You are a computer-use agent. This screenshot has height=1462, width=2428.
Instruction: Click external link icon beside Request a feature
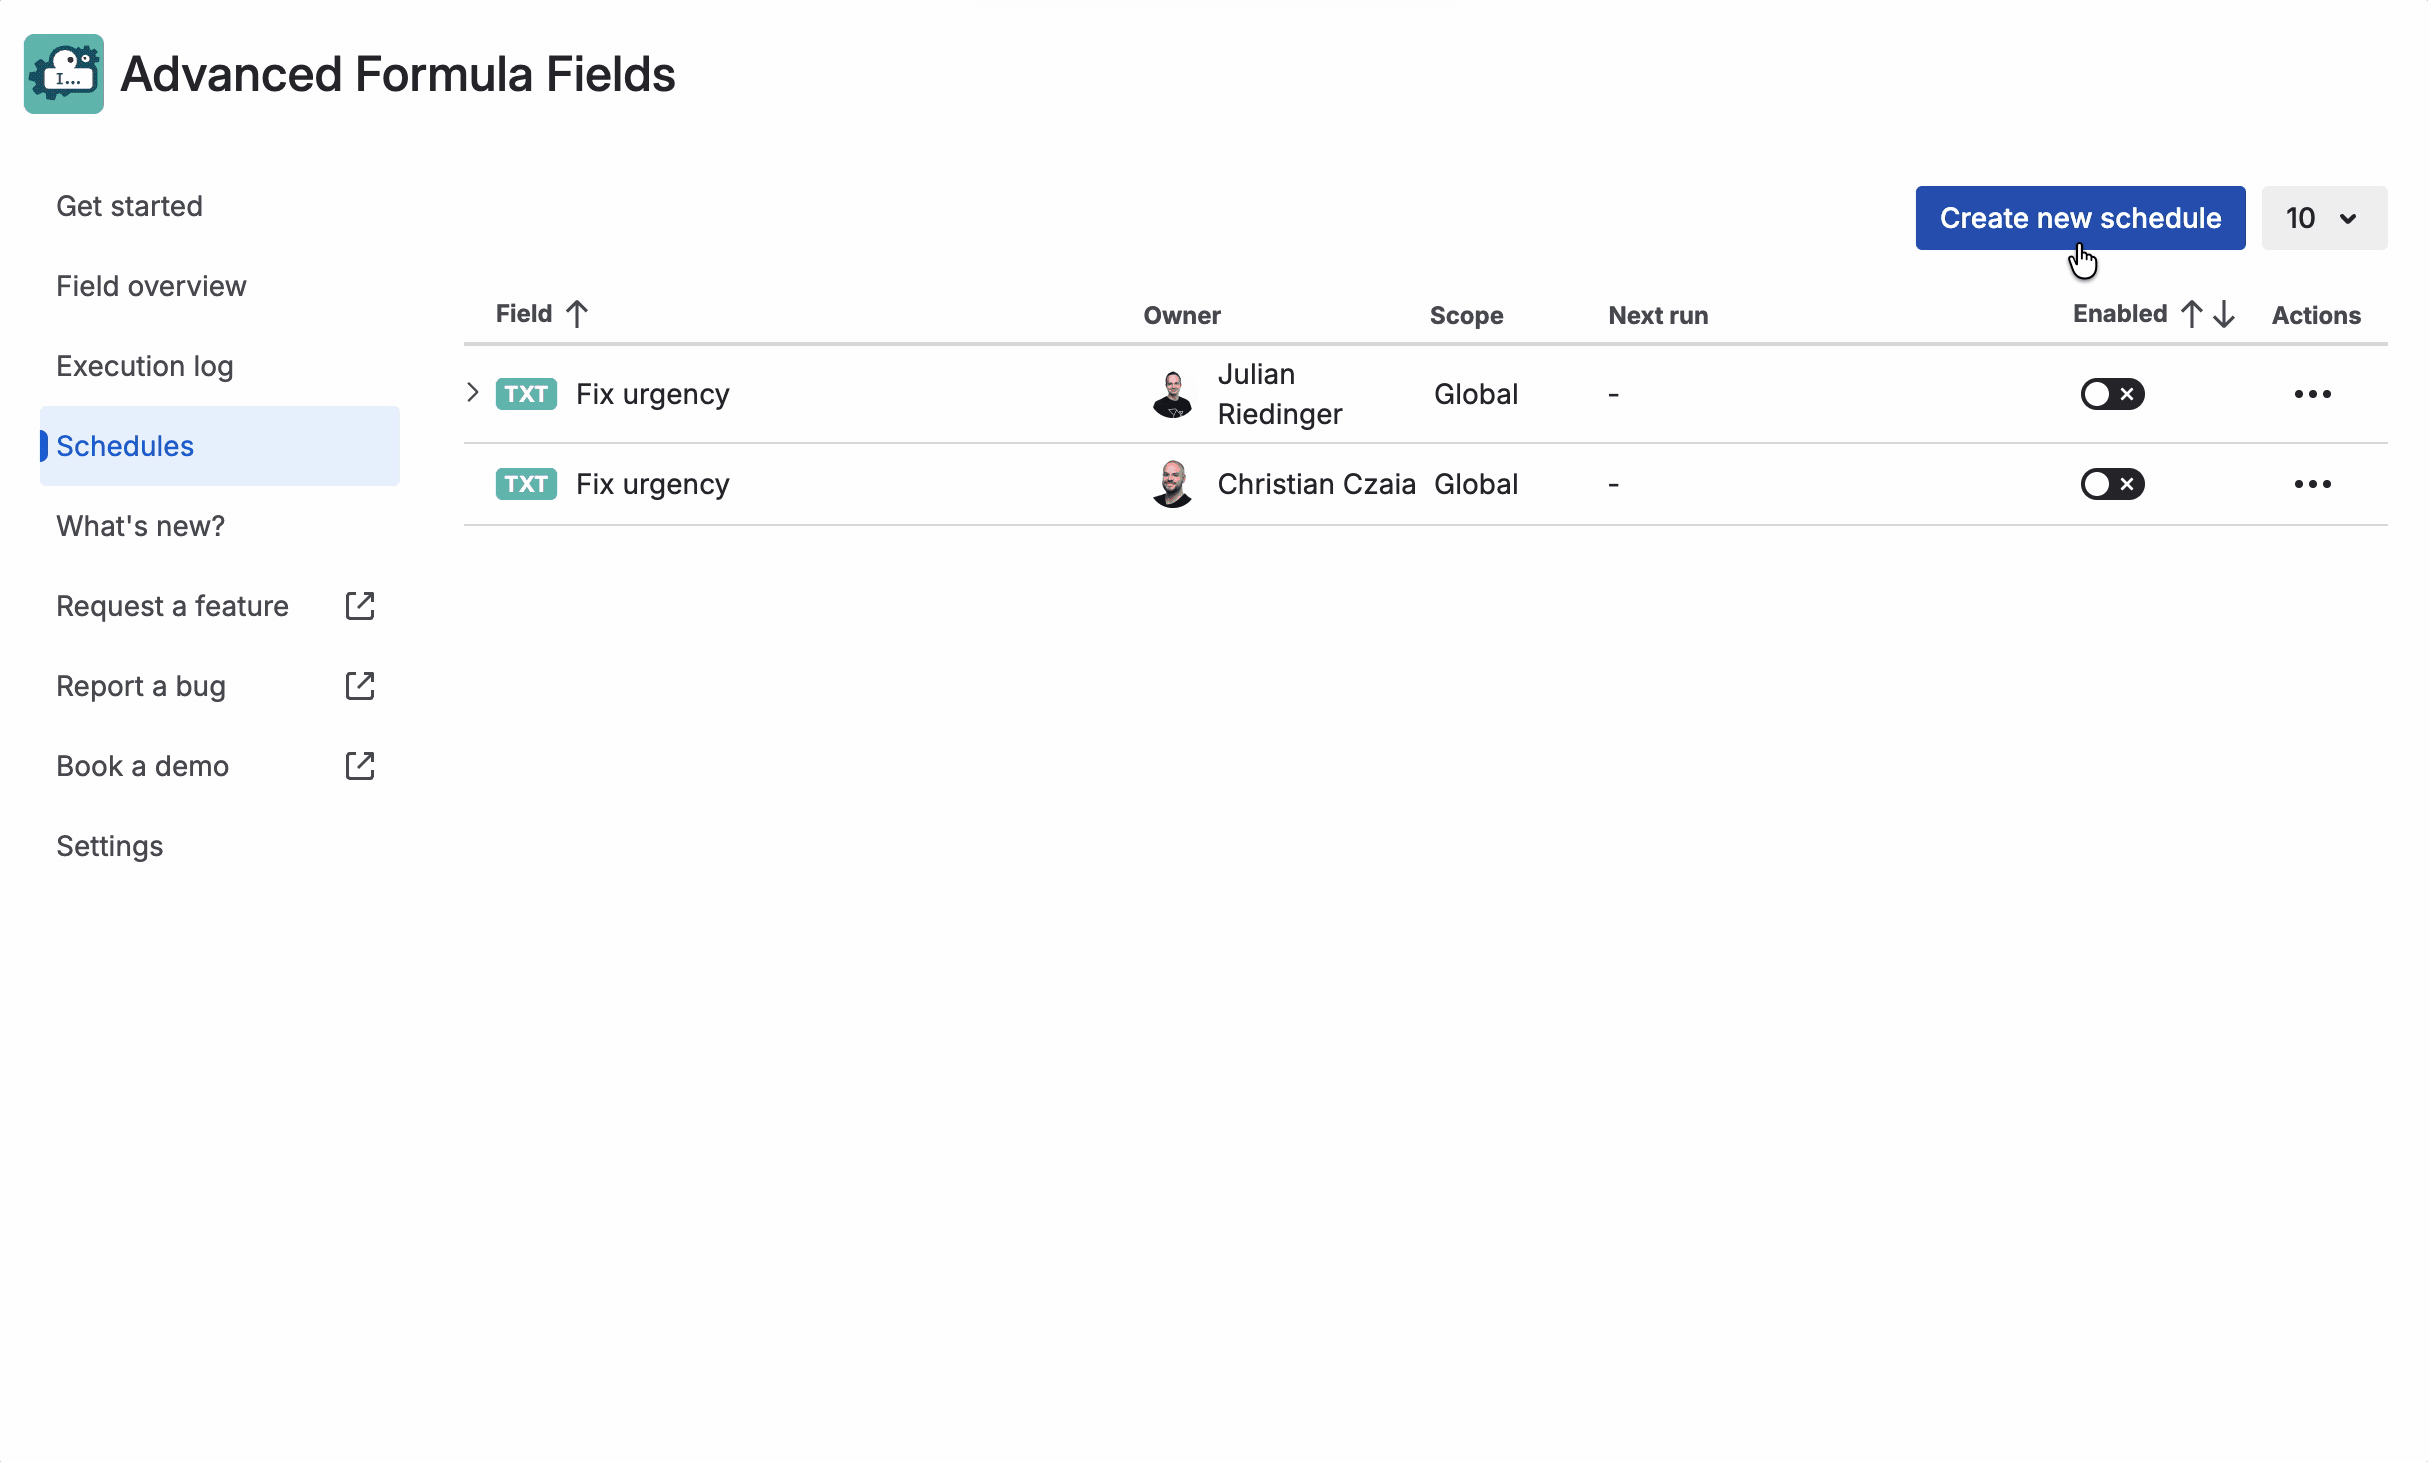[x=360, y=606]
